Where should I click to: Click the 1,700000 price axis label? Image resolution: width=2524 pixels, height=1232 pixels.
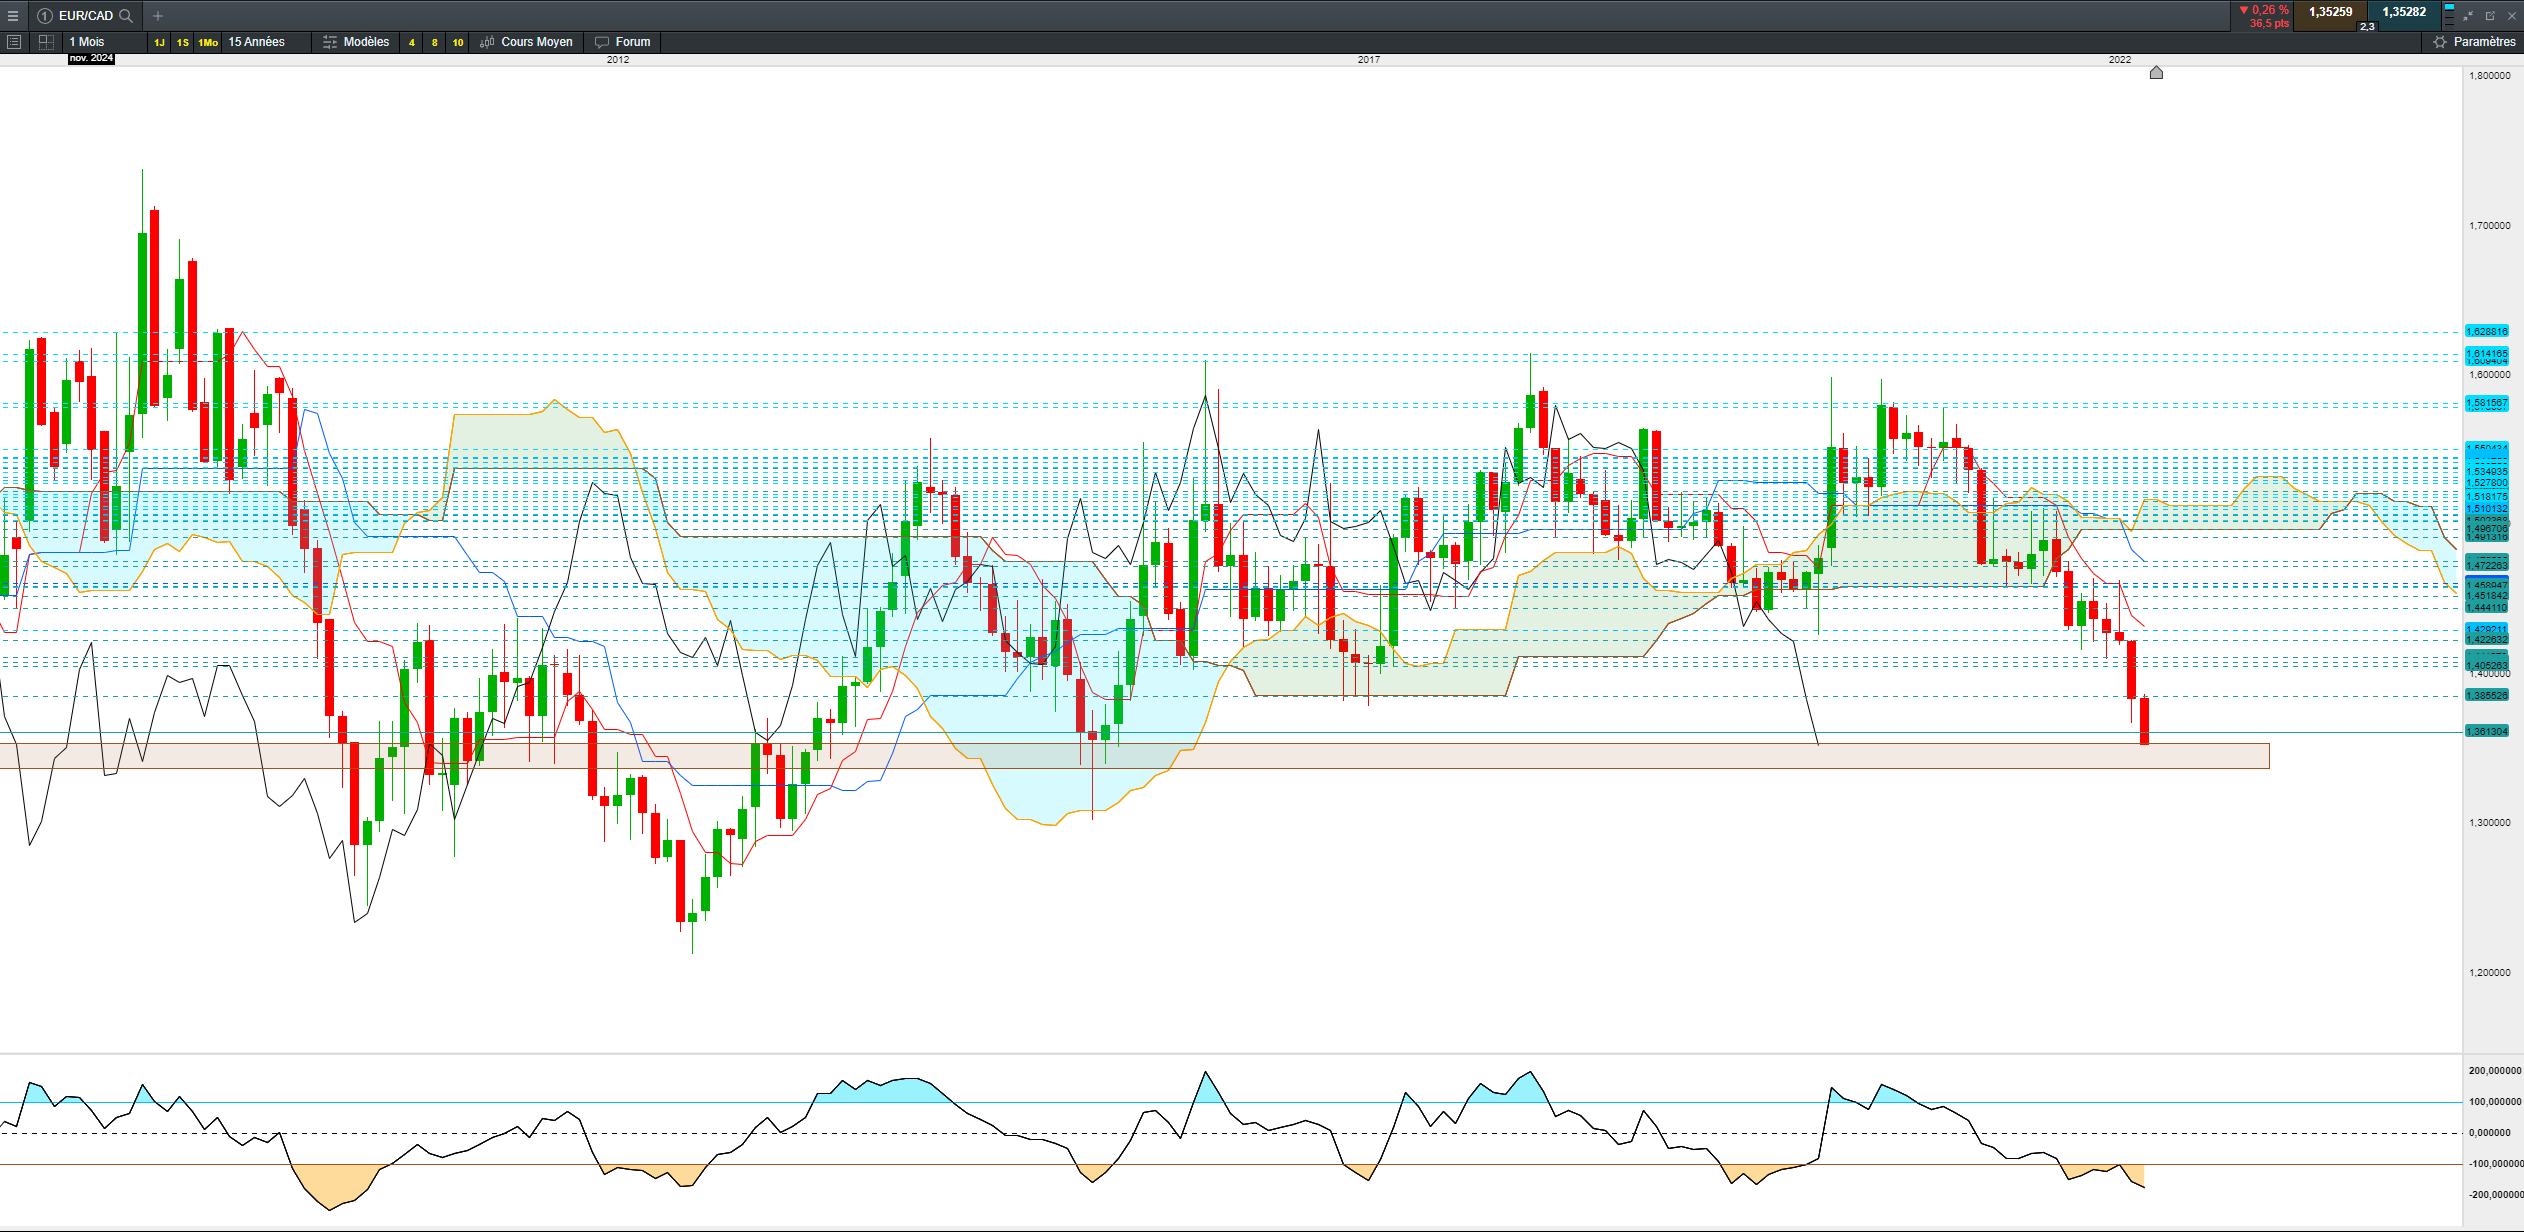[x=2490, y=226]
